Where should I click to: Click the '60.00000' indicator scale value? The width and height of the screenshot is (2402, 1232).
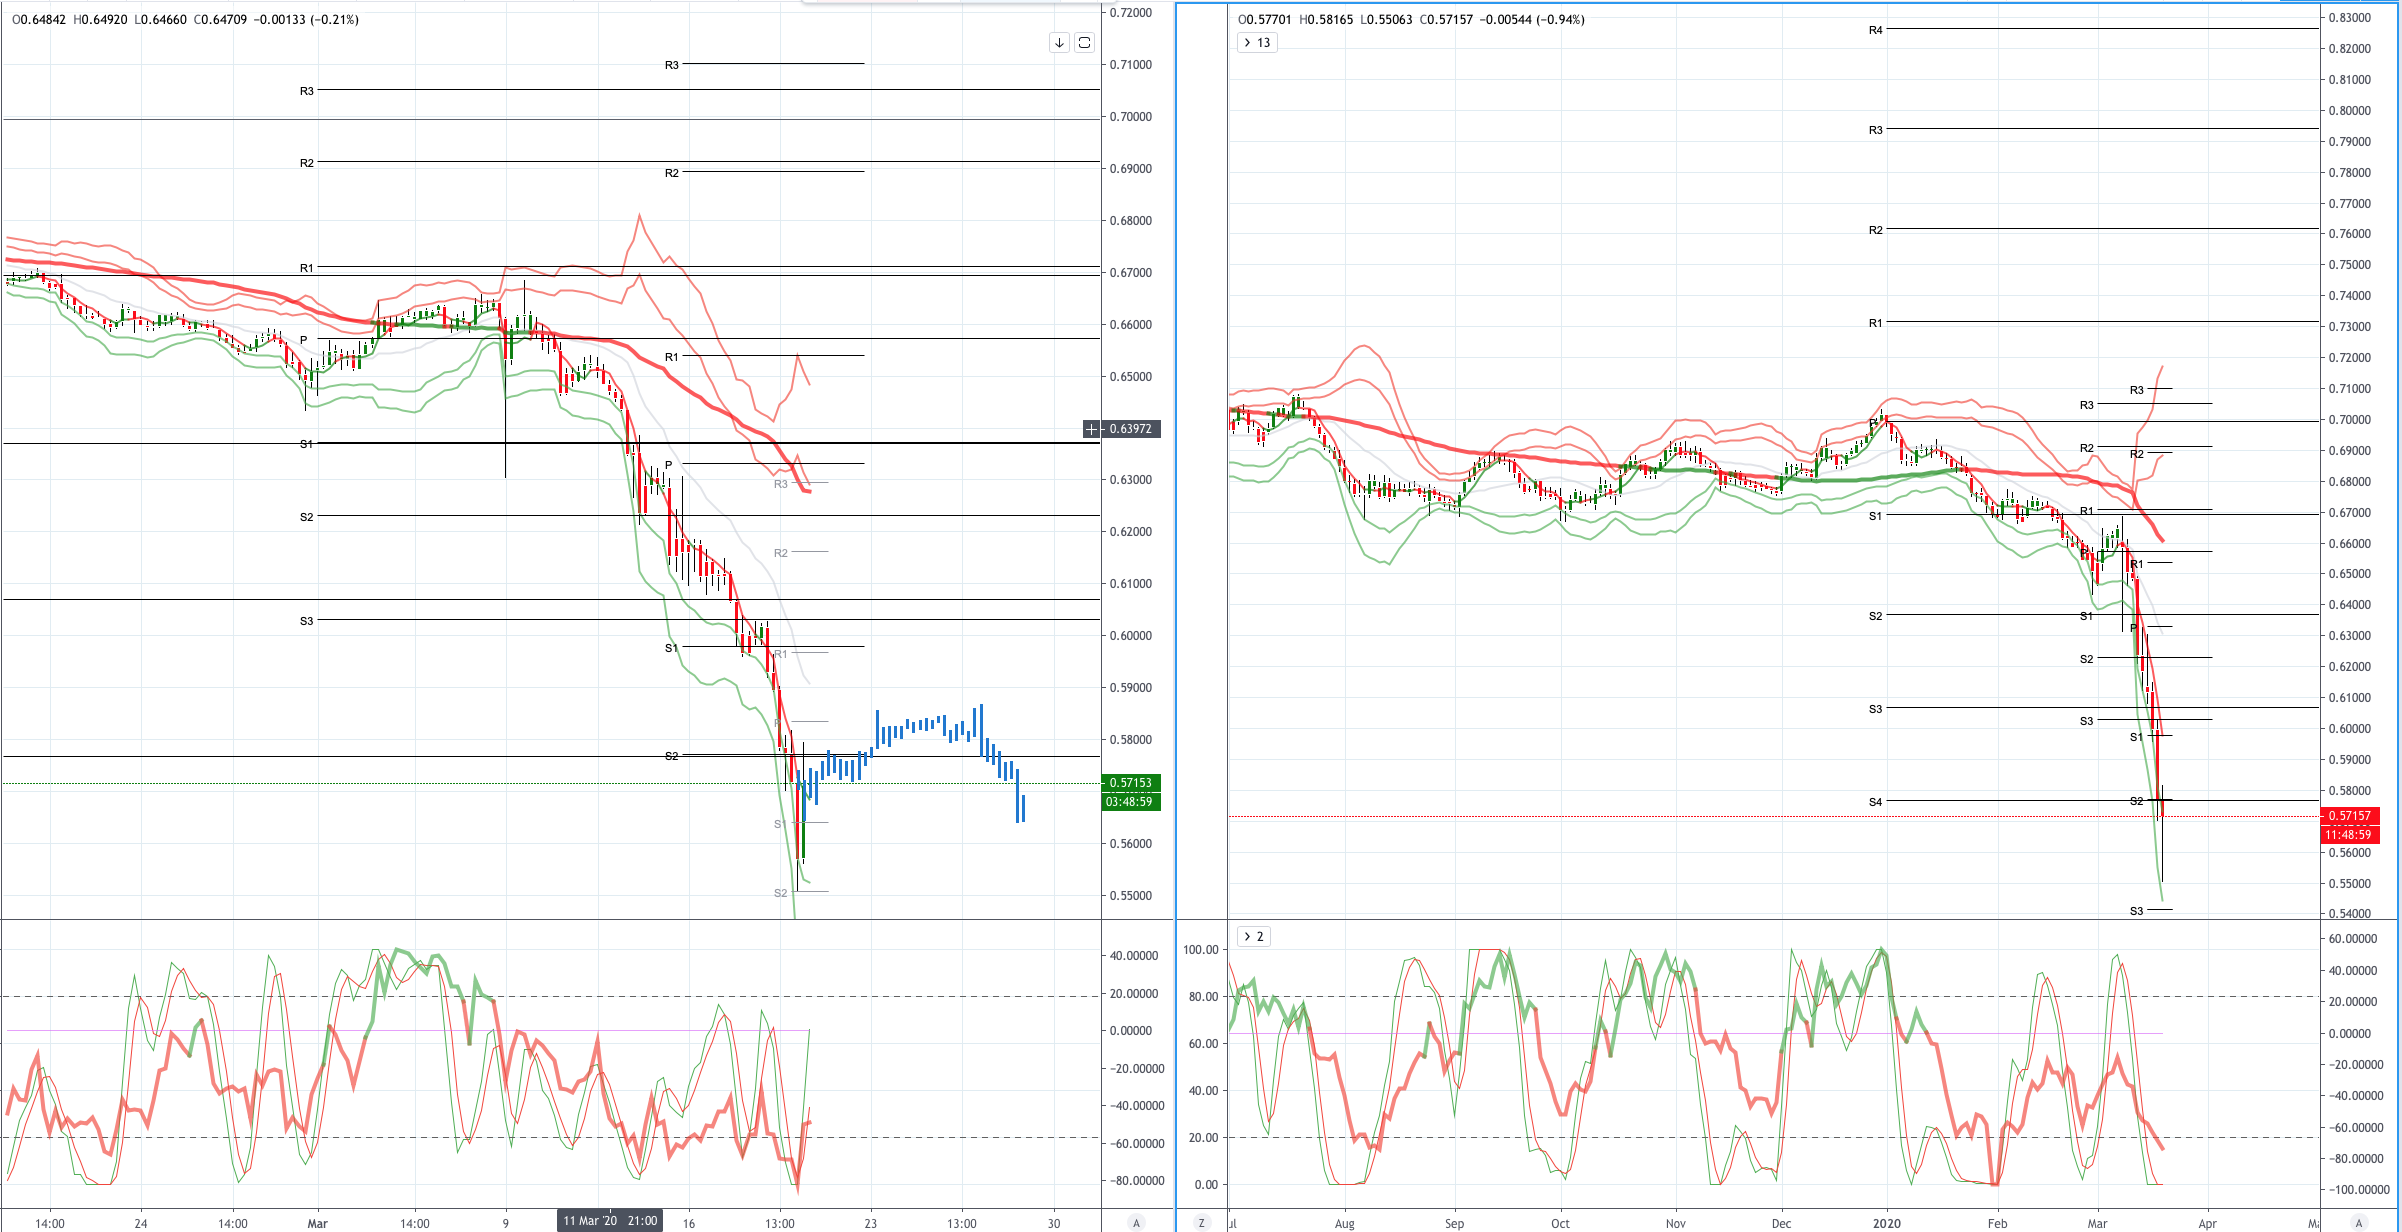(x=2353, y=939)
